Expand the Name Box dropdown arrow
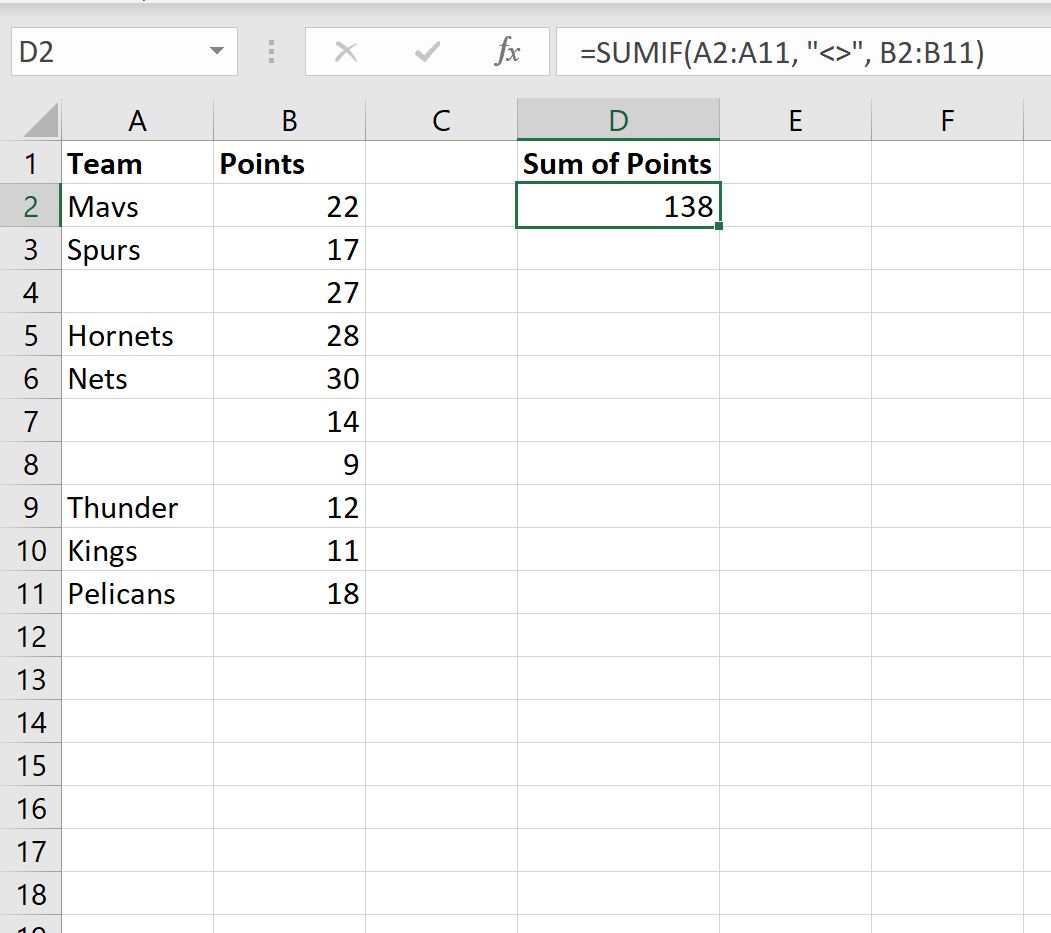 pos(217,52)
